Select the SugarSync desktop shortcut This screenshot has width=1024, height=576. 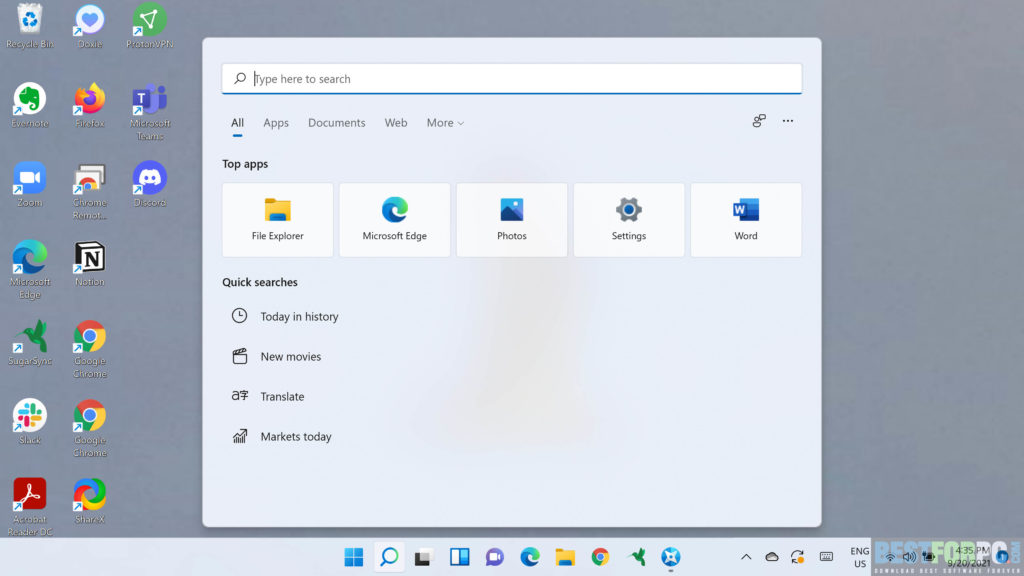click(29, 343)
